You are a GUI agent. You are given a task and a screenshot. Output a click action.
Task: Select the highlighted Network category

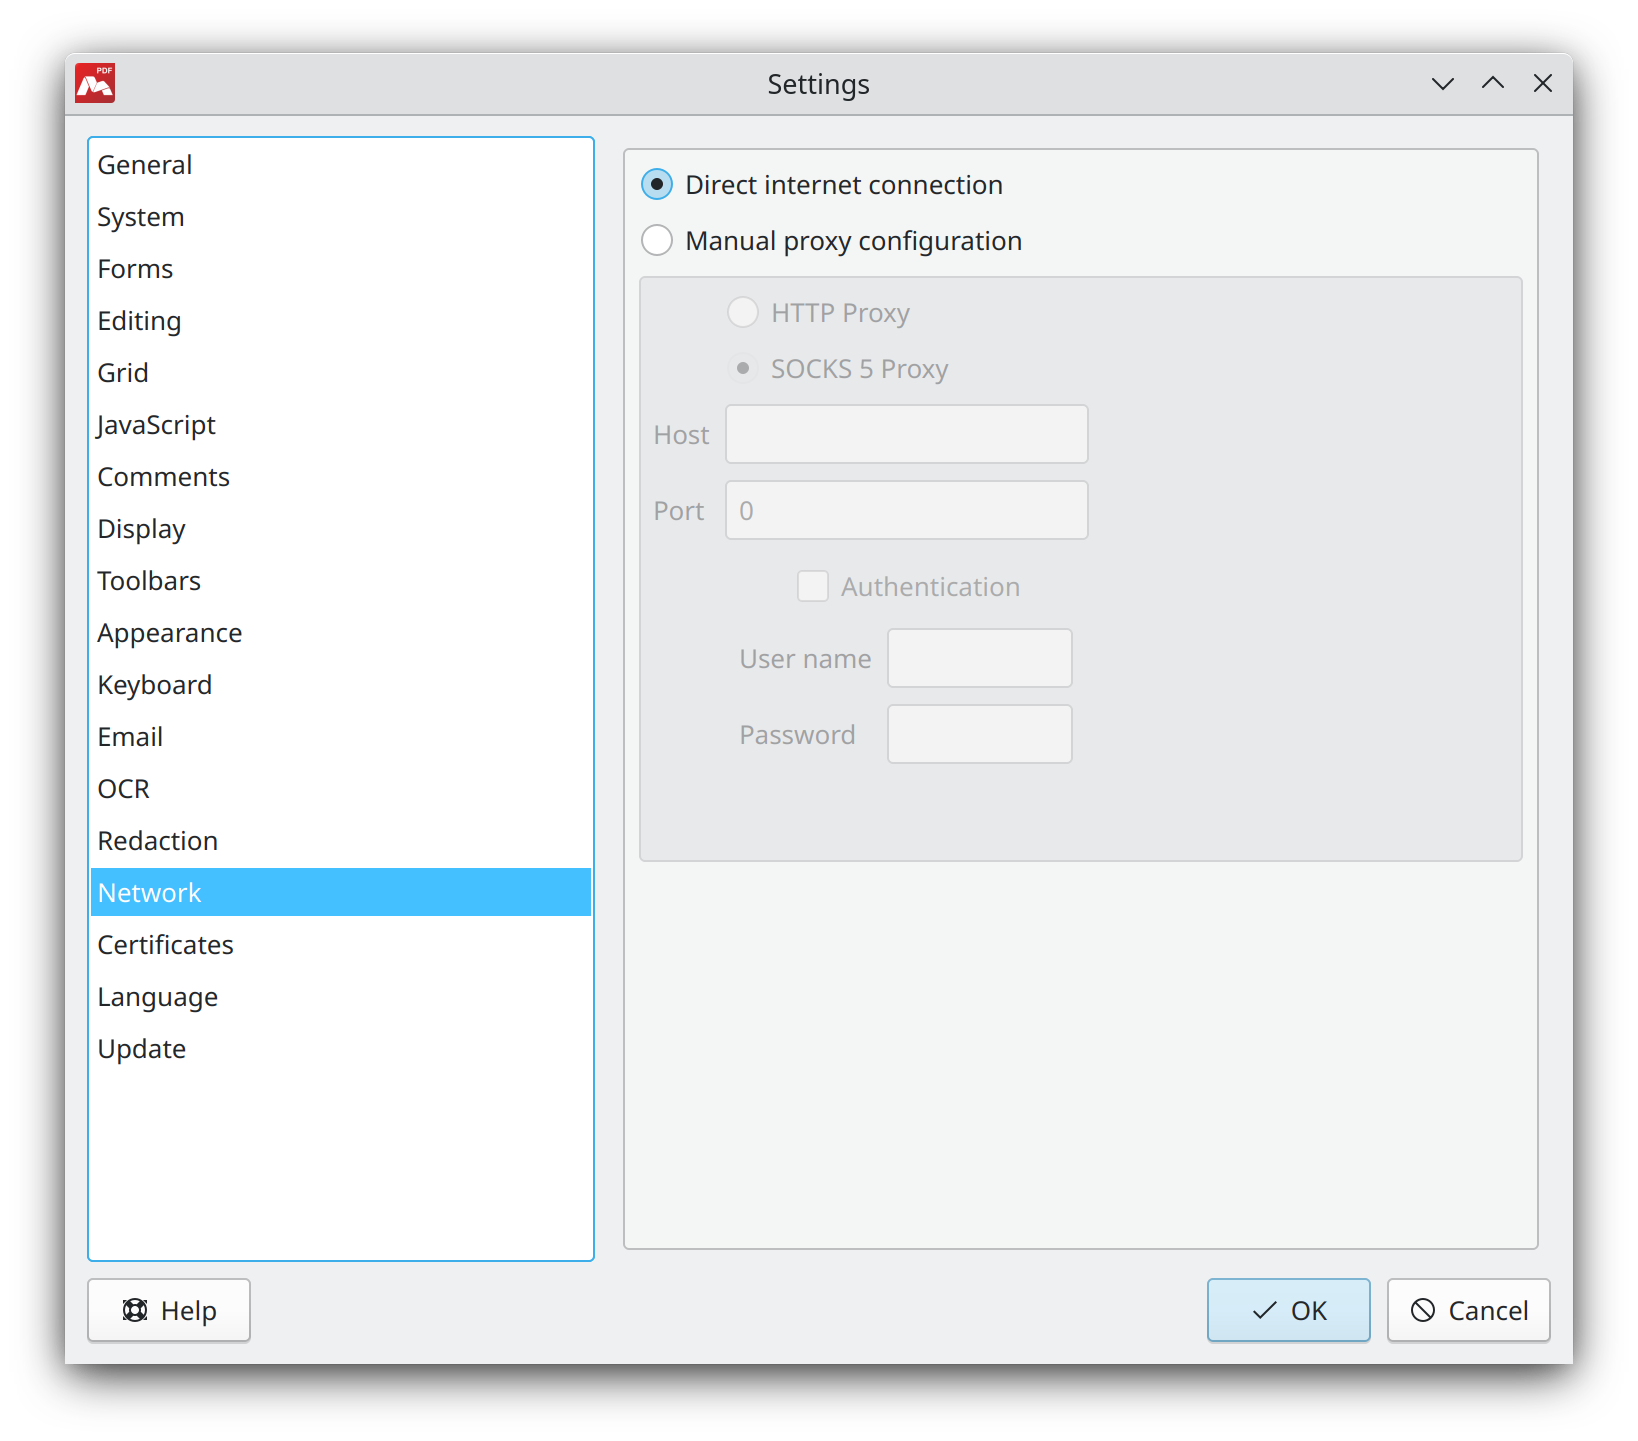[x=341, y=892]
